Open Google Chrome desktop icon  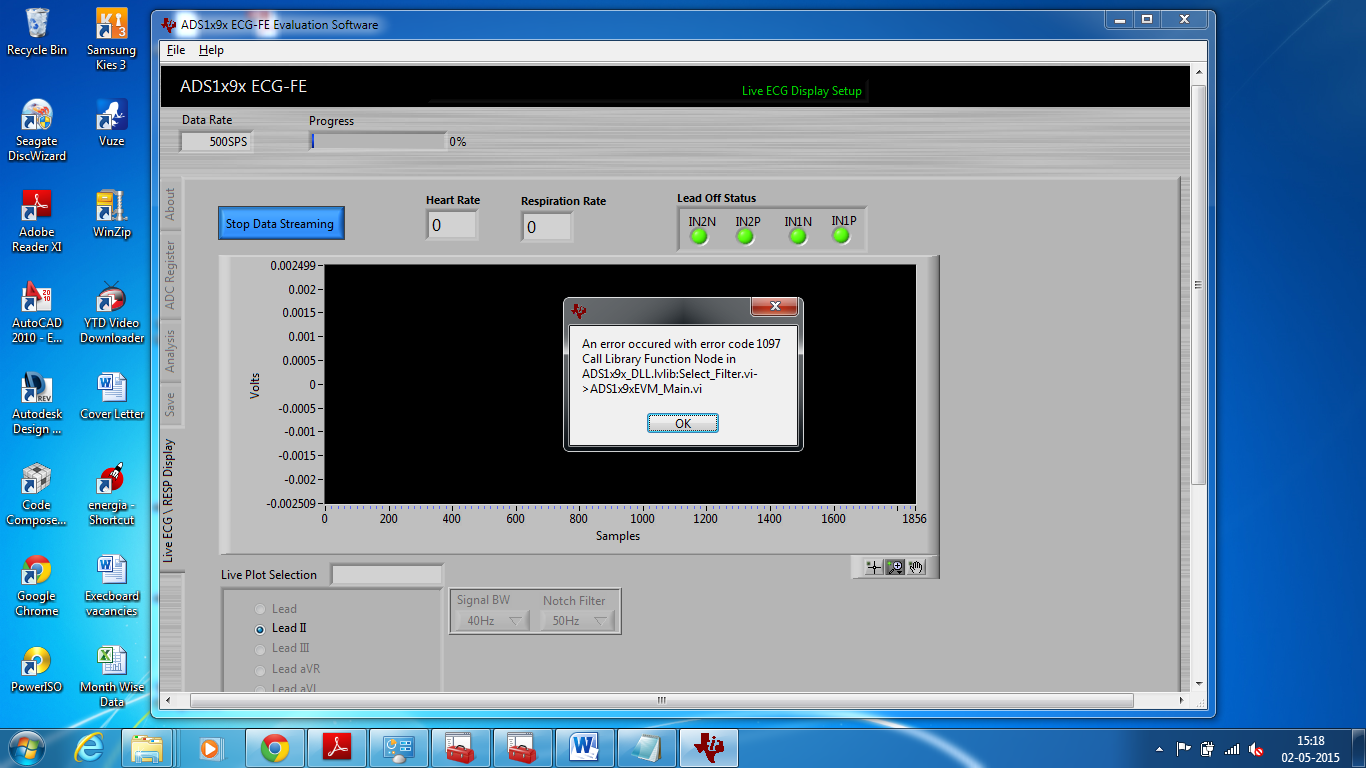(x=37, y=585)
